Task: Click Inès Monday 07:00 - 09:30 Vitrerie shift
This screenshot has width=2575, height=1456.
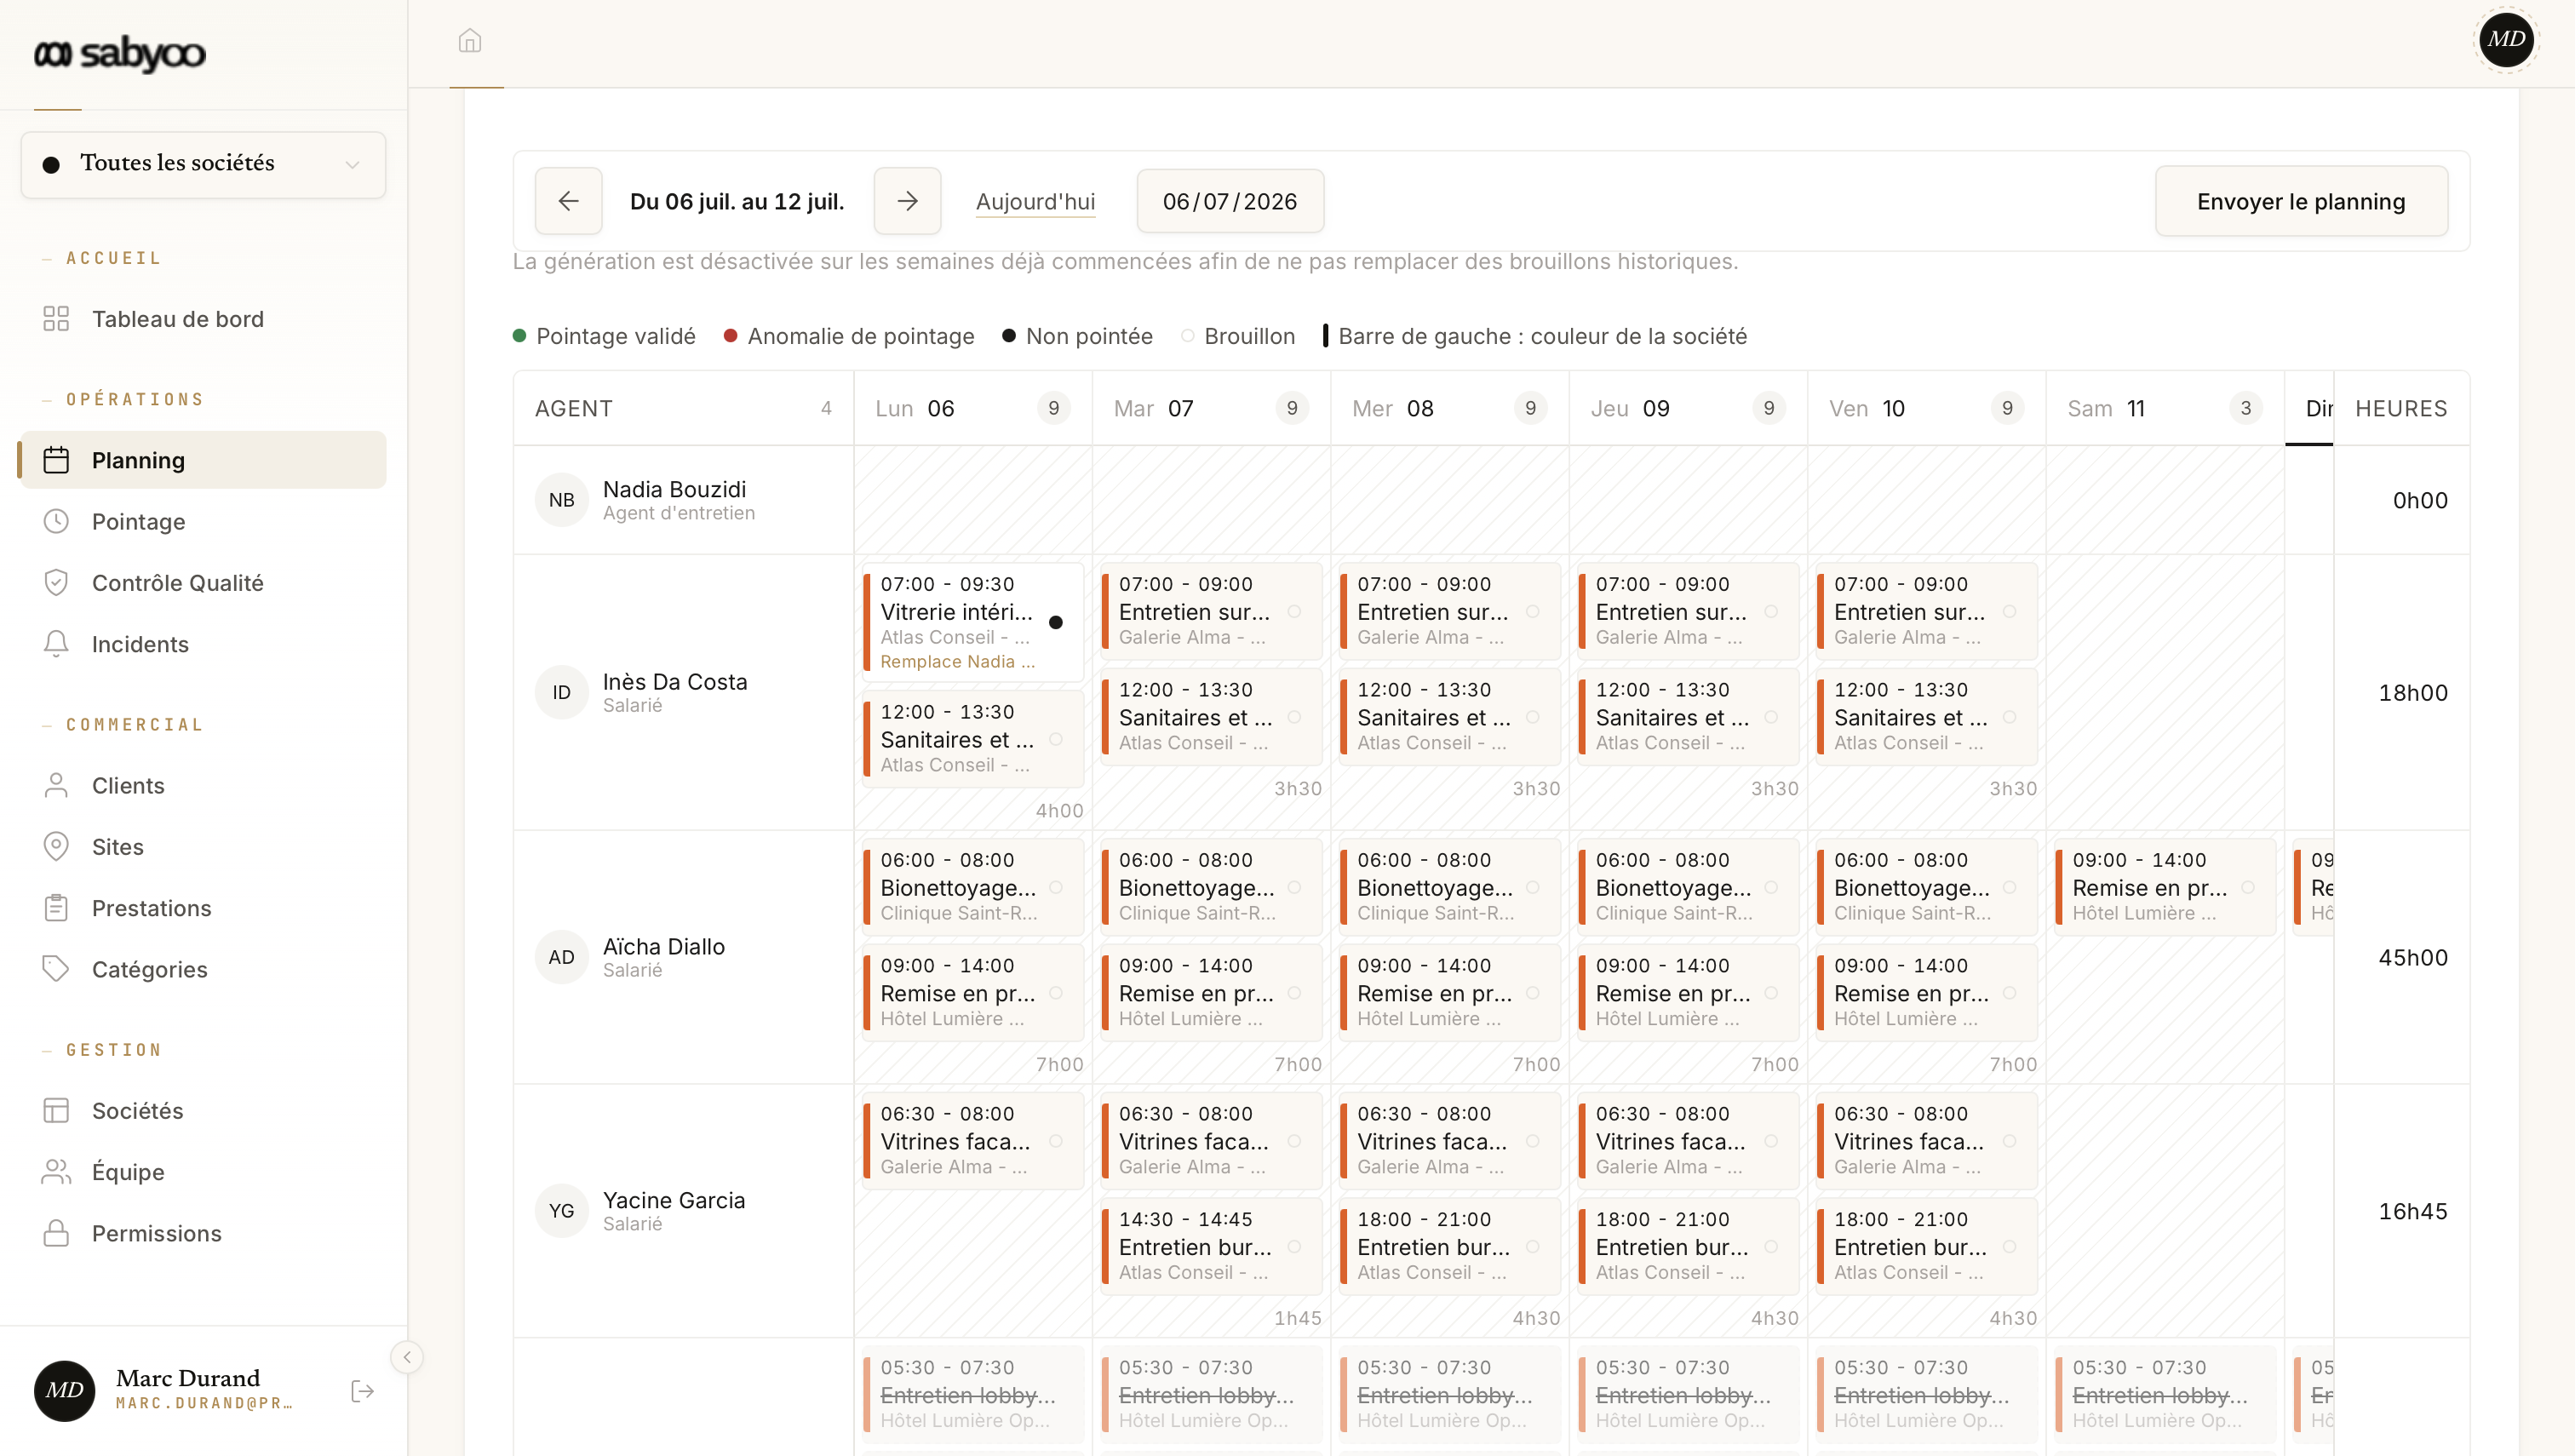Action: (x=973, y=622)
